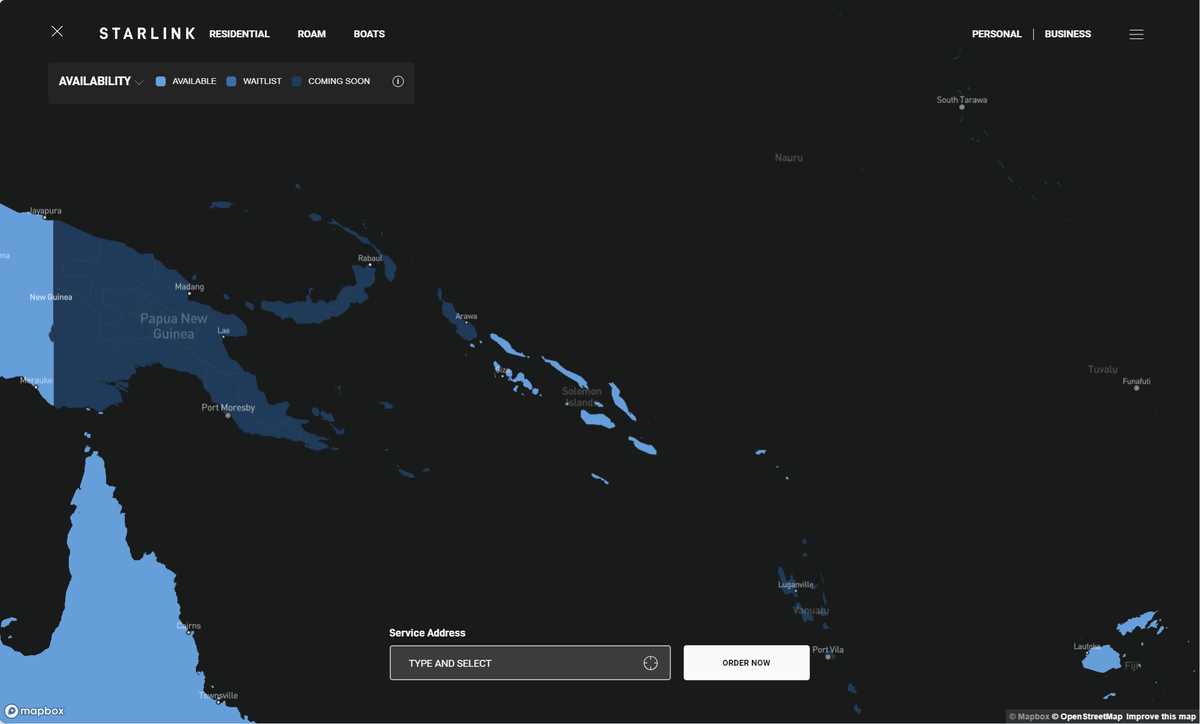Click the Port Vila city label

pyautogui.click(x=828, y=650)
